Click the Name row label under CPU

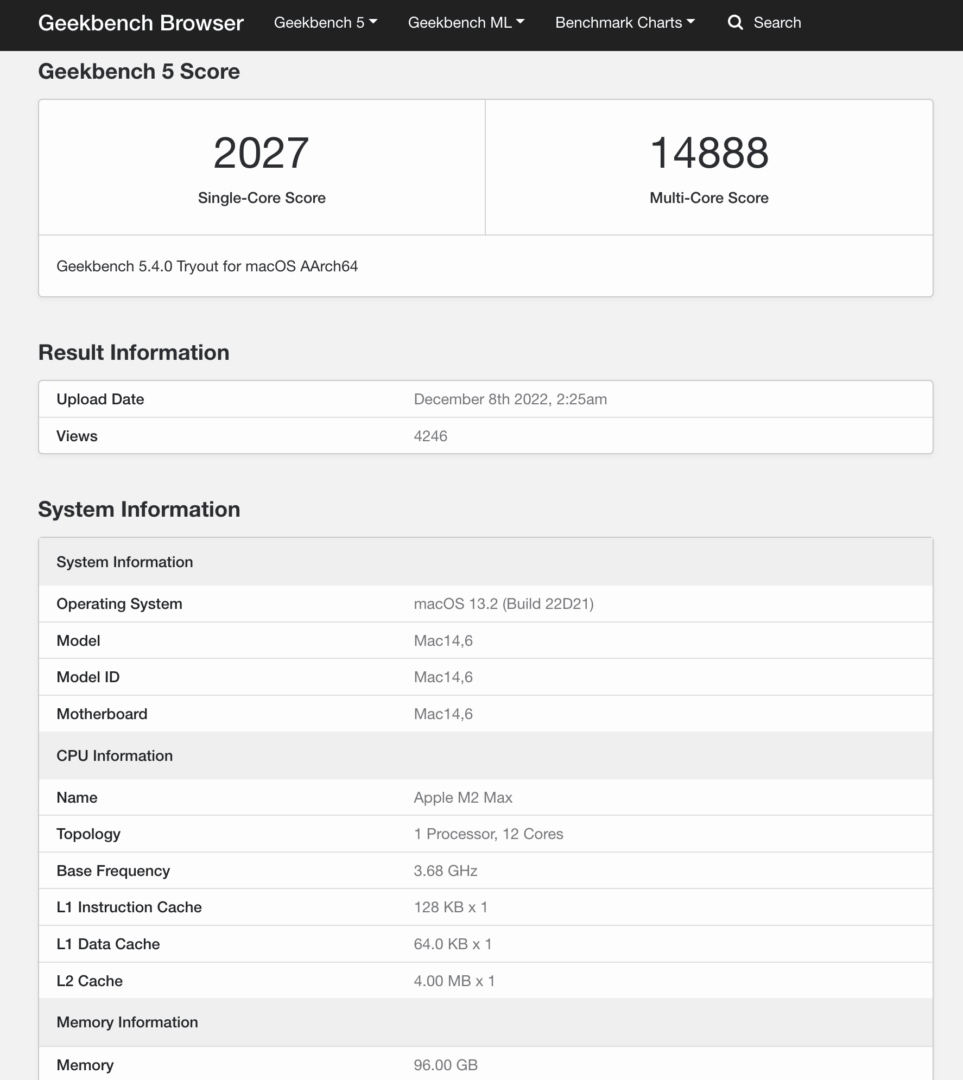(76, 798)
